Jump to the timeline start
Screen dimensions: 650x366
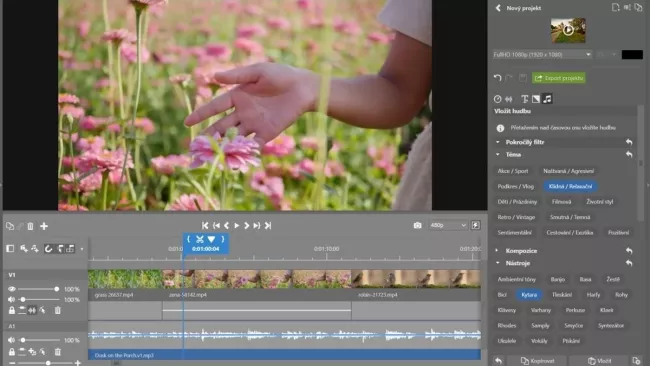point(205,225)
